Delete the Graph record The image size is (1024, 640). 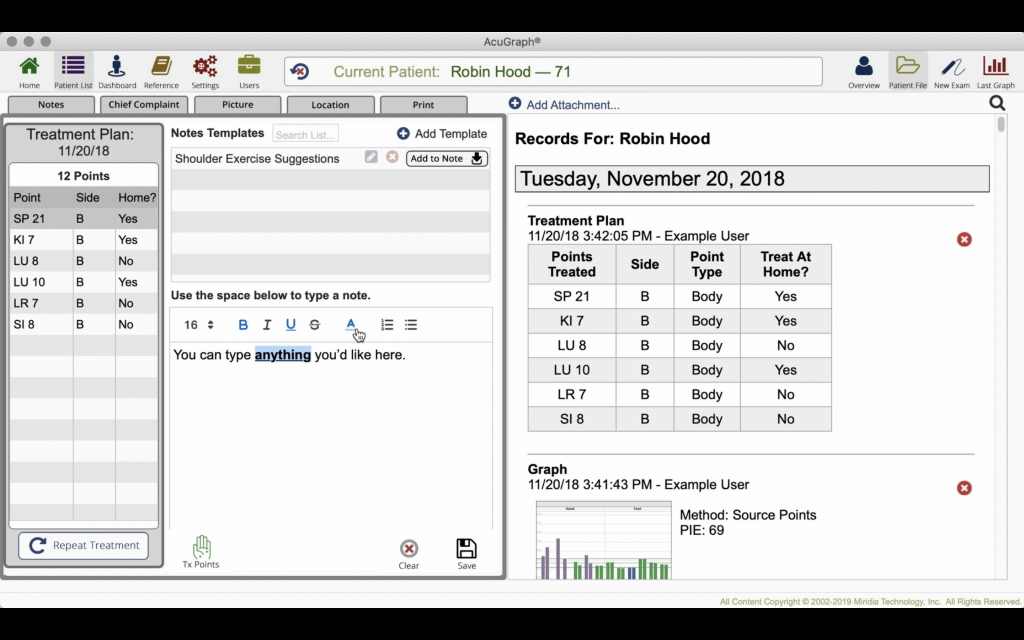pyautogui.click(x=964, y=488)
